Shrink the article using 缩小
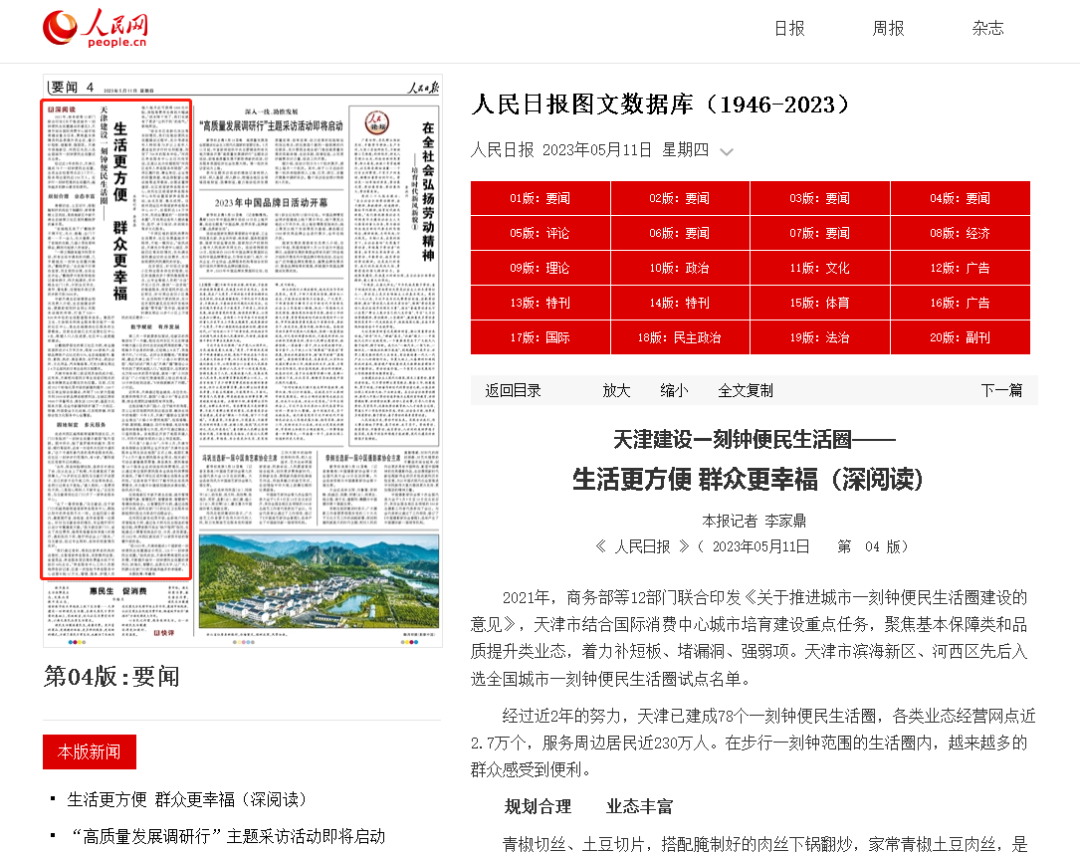 [x=674, y=390]
